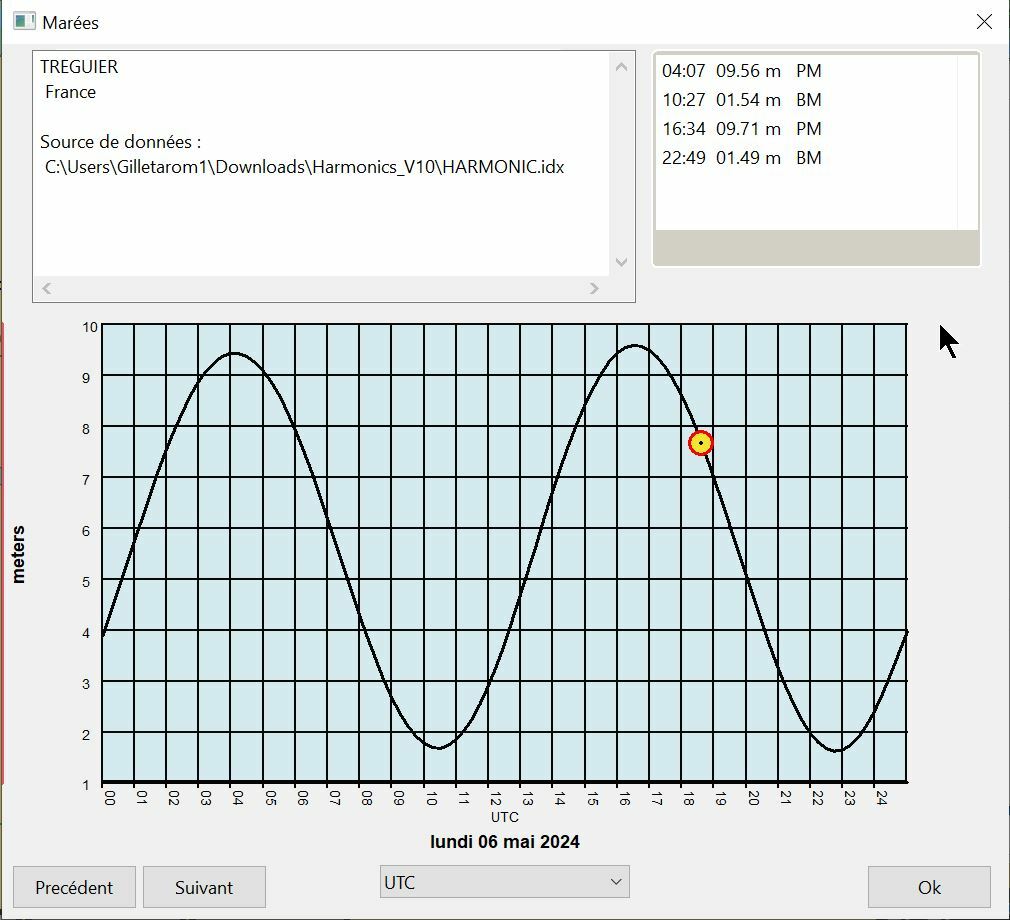Click the Précédent button

click(x=74, y=887)
